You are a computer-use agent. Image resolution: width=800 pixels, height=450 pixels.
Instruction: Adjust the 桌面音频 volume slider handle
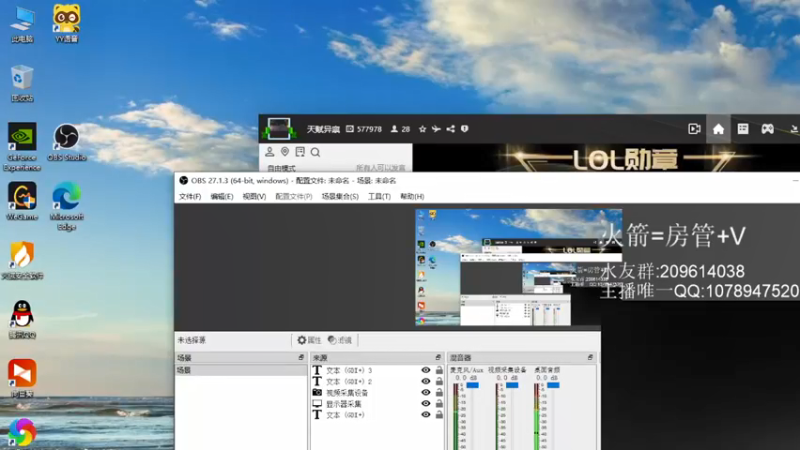(553, 385)
